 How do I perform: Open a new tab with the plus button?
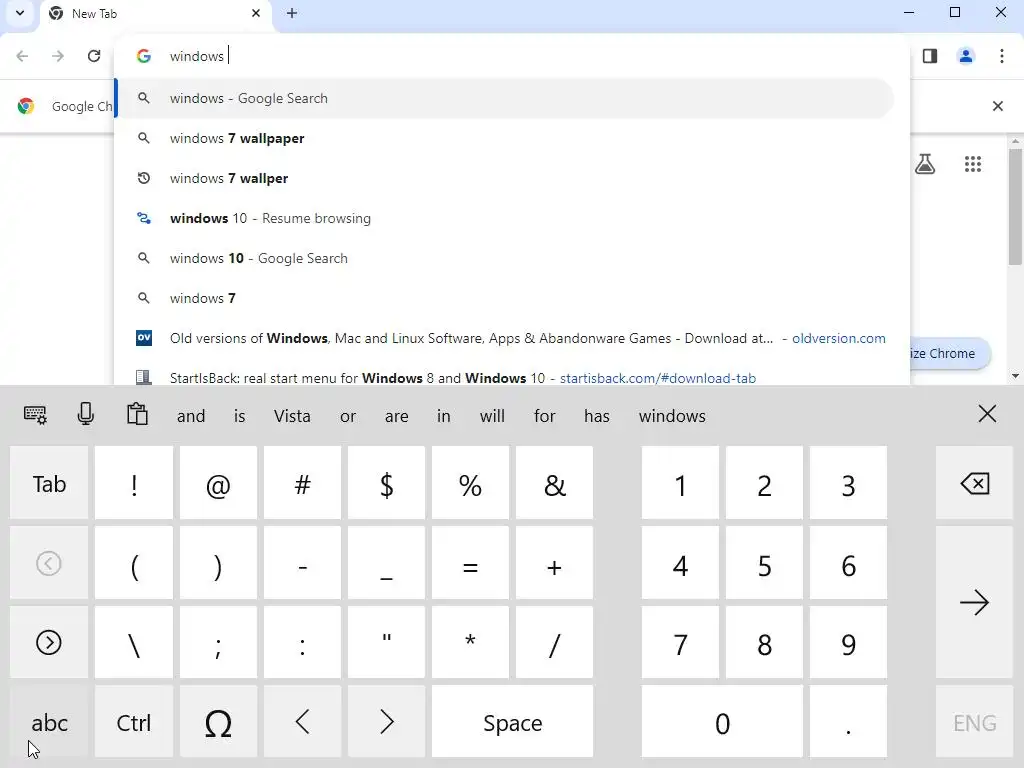click(292, 13)
